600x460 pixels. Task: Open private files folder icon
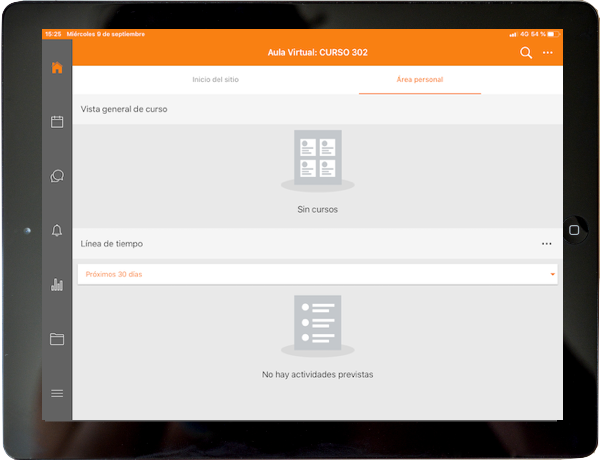[x=57, y=339]
